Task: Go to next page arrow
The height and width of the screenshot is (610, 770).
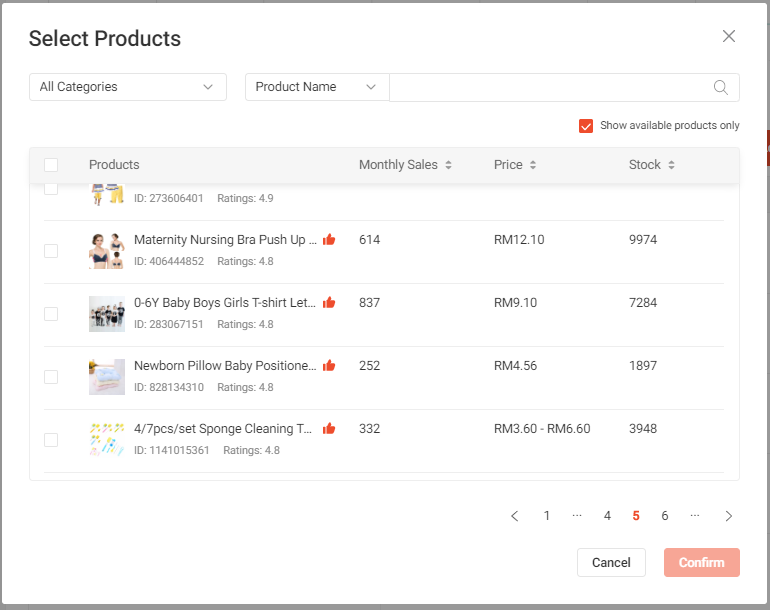Action: tap(729, 516)
